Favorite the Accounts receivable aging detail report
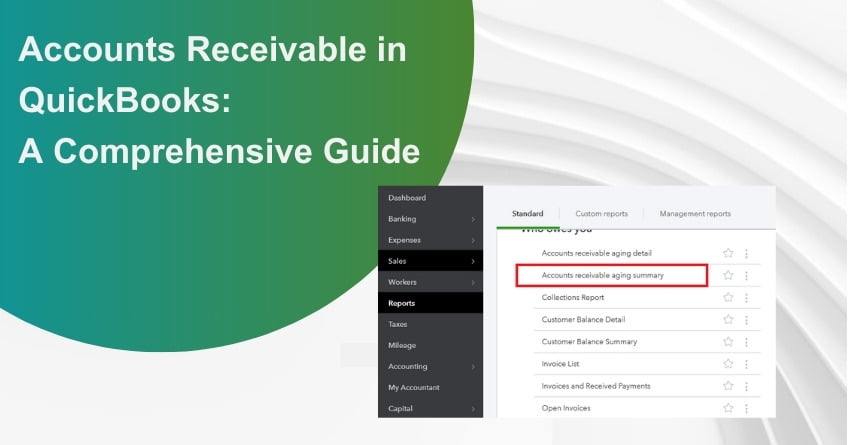Viewport: 851px width, 445px height. [728, 253]
